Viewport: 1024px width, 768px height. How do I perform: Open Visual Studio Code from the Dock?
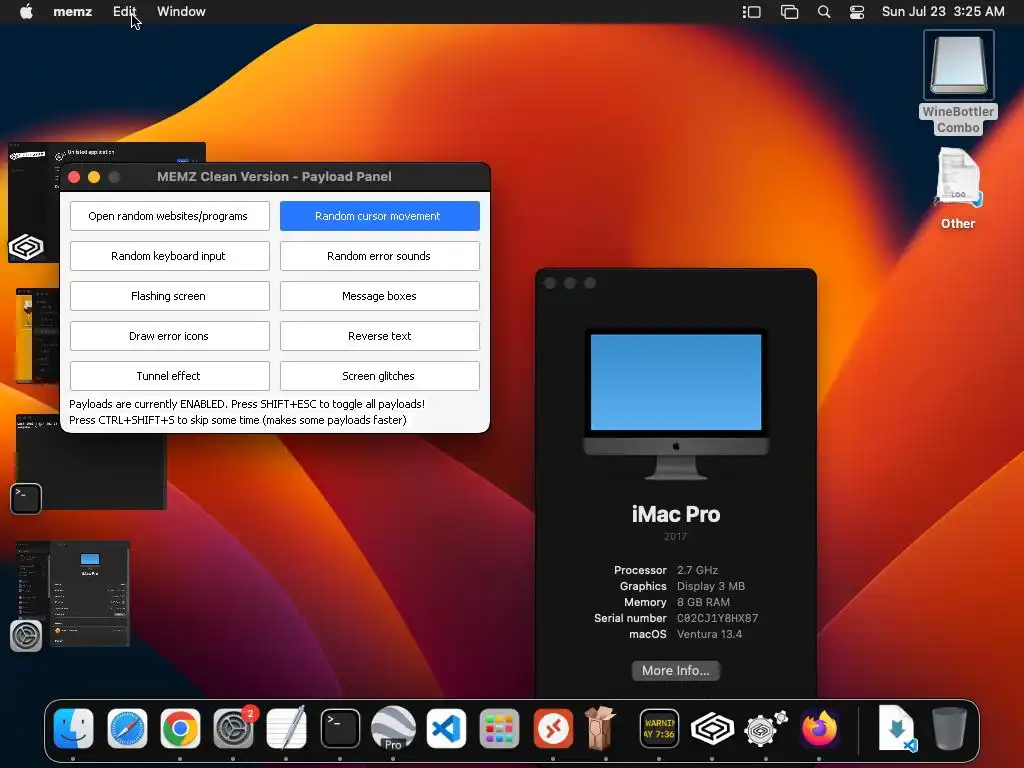pos(447,728)
